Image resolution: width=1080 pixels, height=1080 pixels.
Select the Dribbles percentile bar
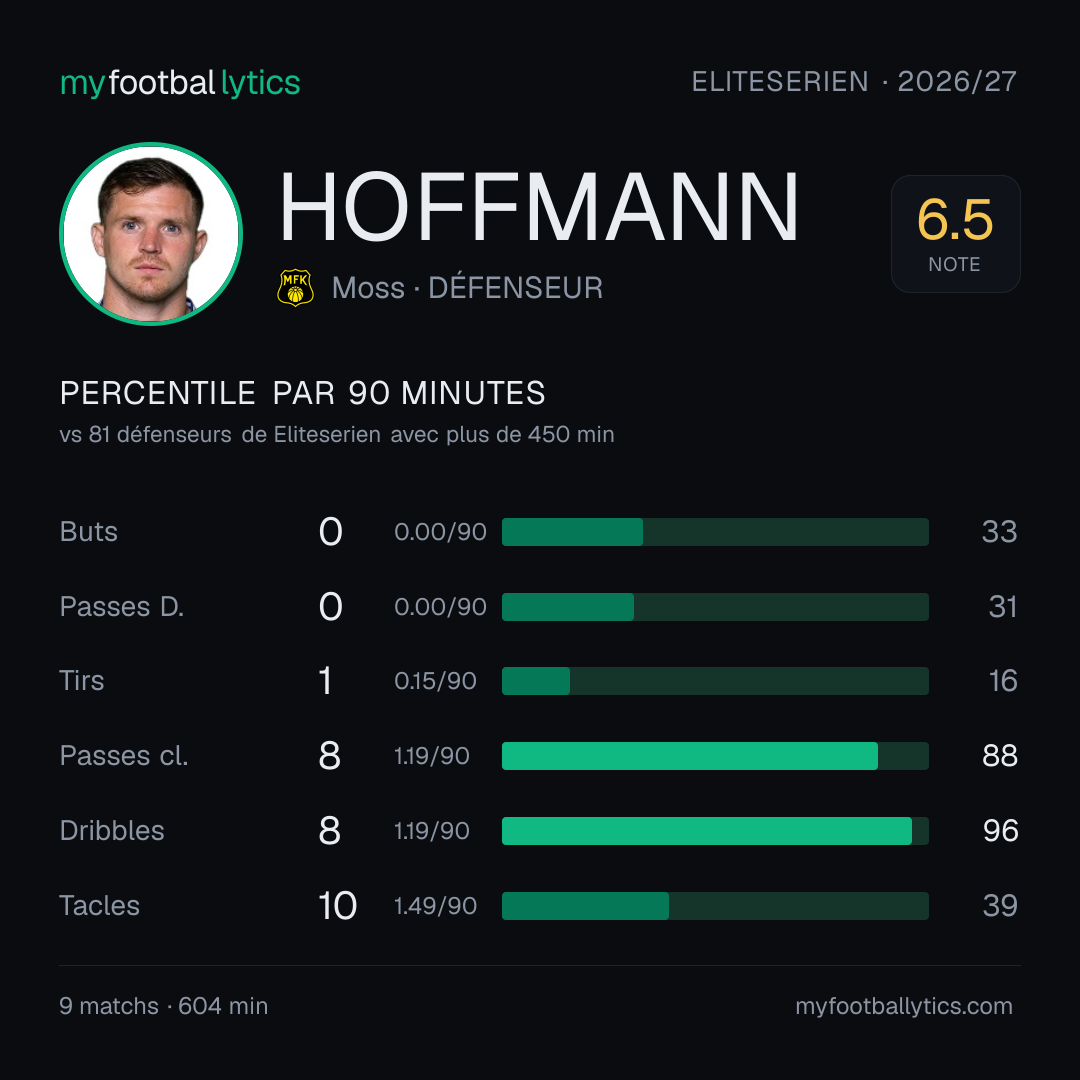[715, 831]
